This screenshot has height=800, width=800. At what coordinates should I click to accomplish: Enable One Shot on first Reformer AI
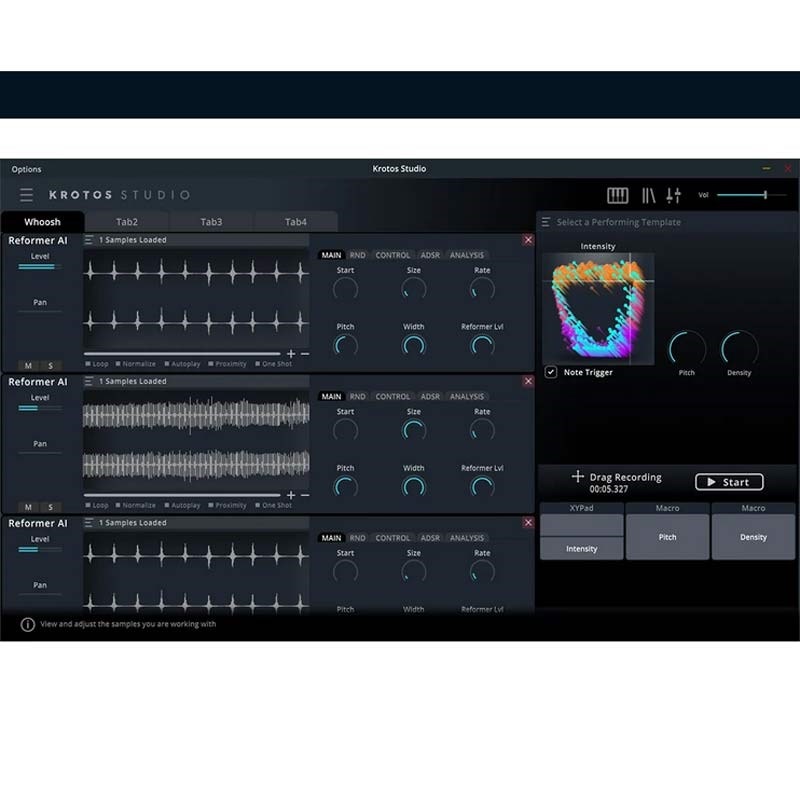[x=273, y=364]
